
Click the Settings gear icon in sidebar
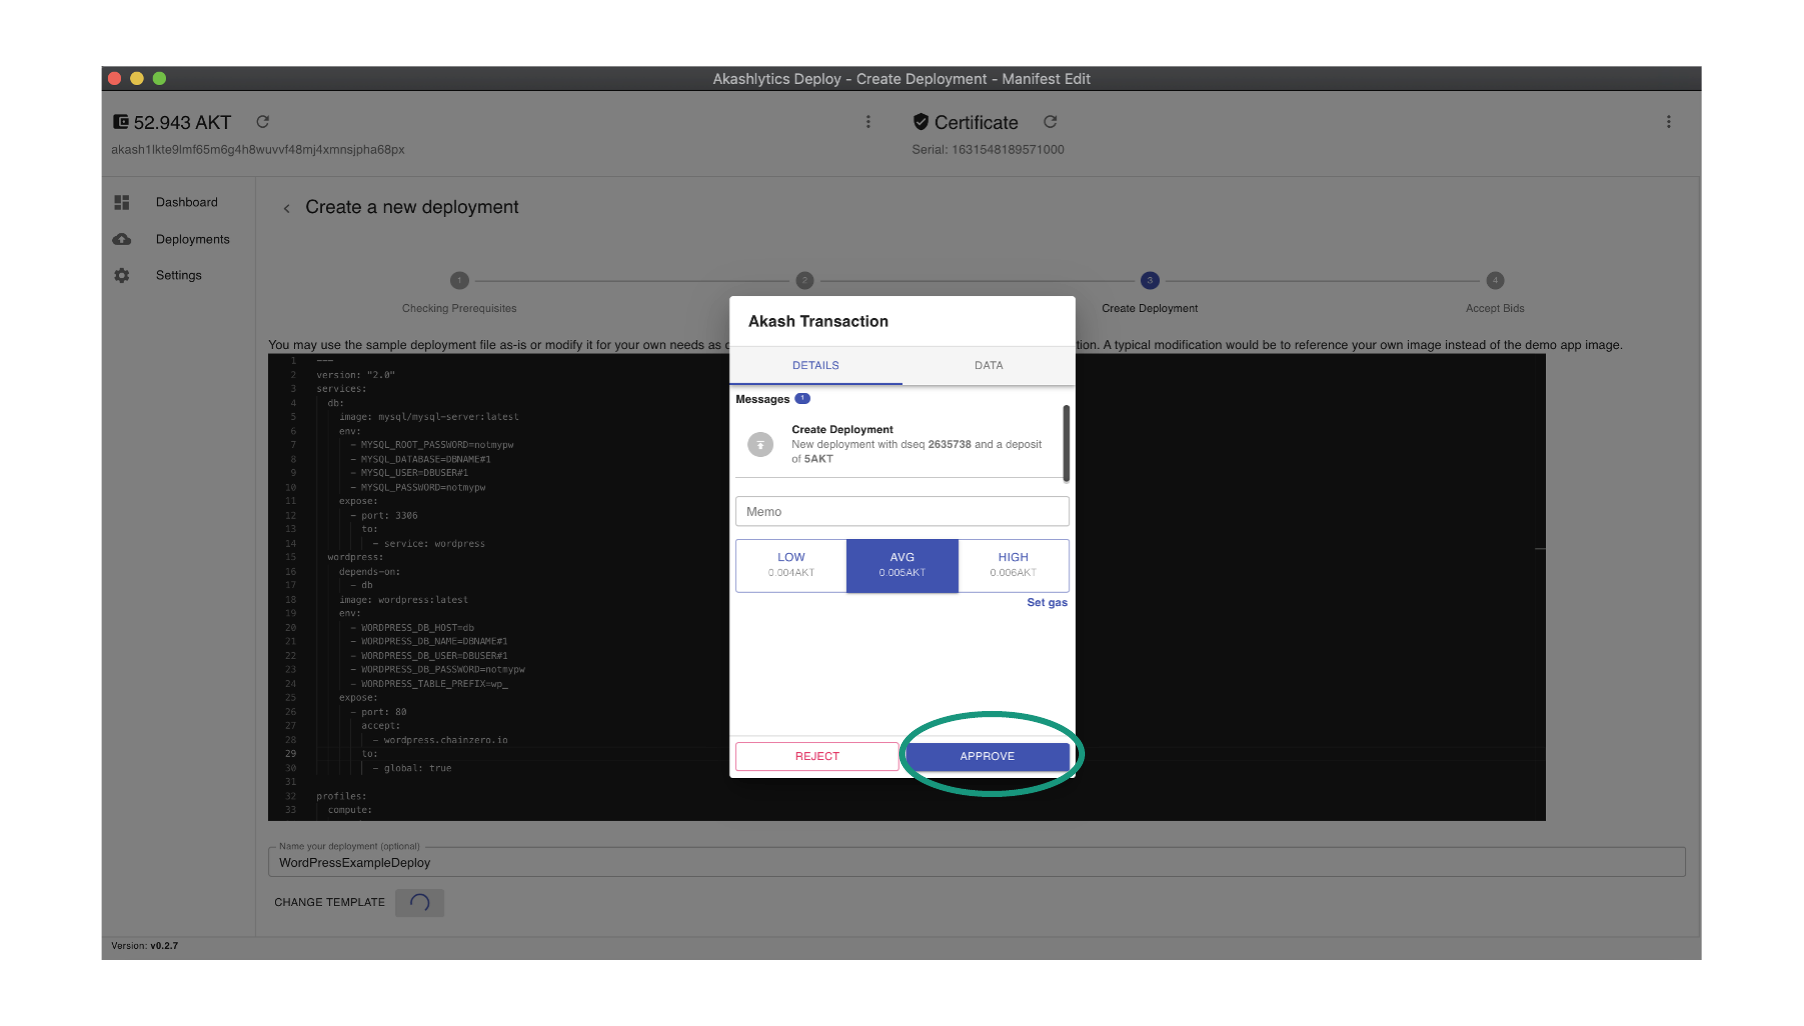click(122, 275)
